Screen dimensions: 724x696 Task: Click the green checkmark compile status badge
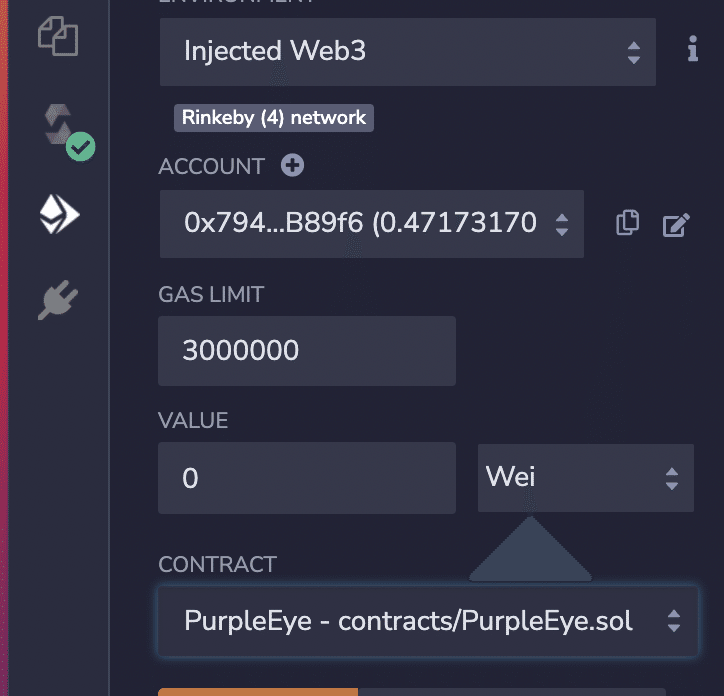[x=80, y=148]
